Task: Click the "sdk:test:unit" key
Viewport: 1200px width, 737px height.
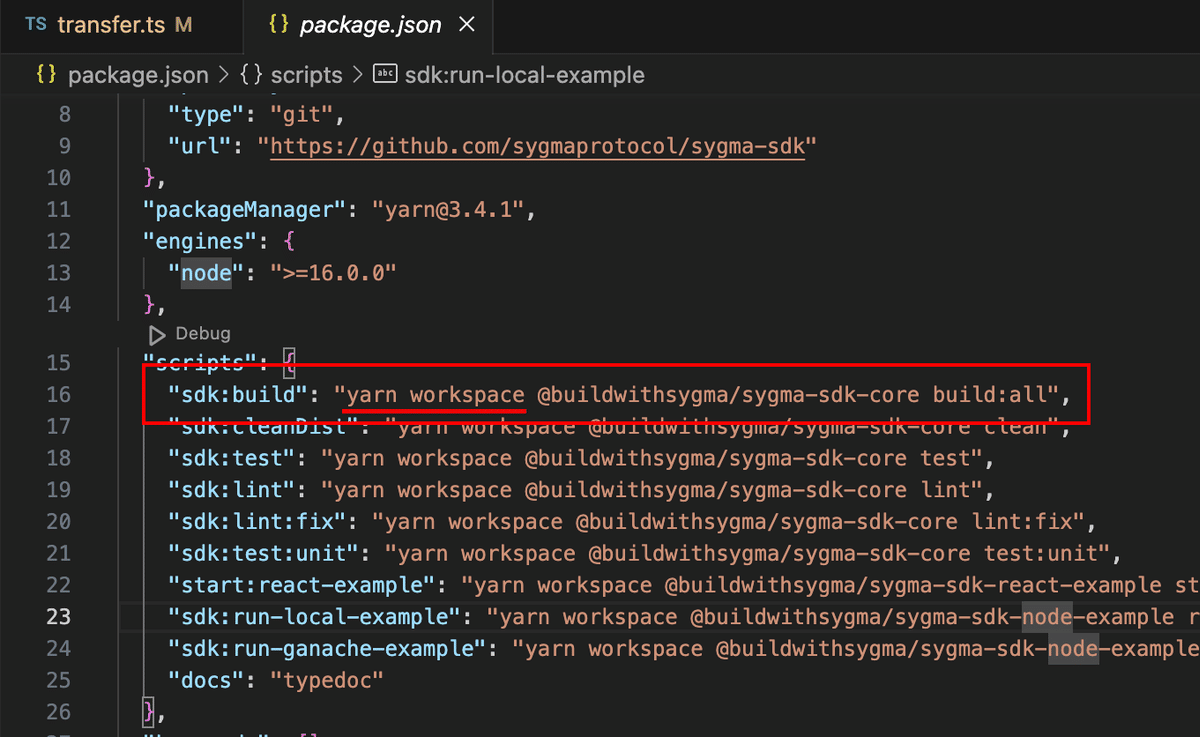Action: point(263,553)
